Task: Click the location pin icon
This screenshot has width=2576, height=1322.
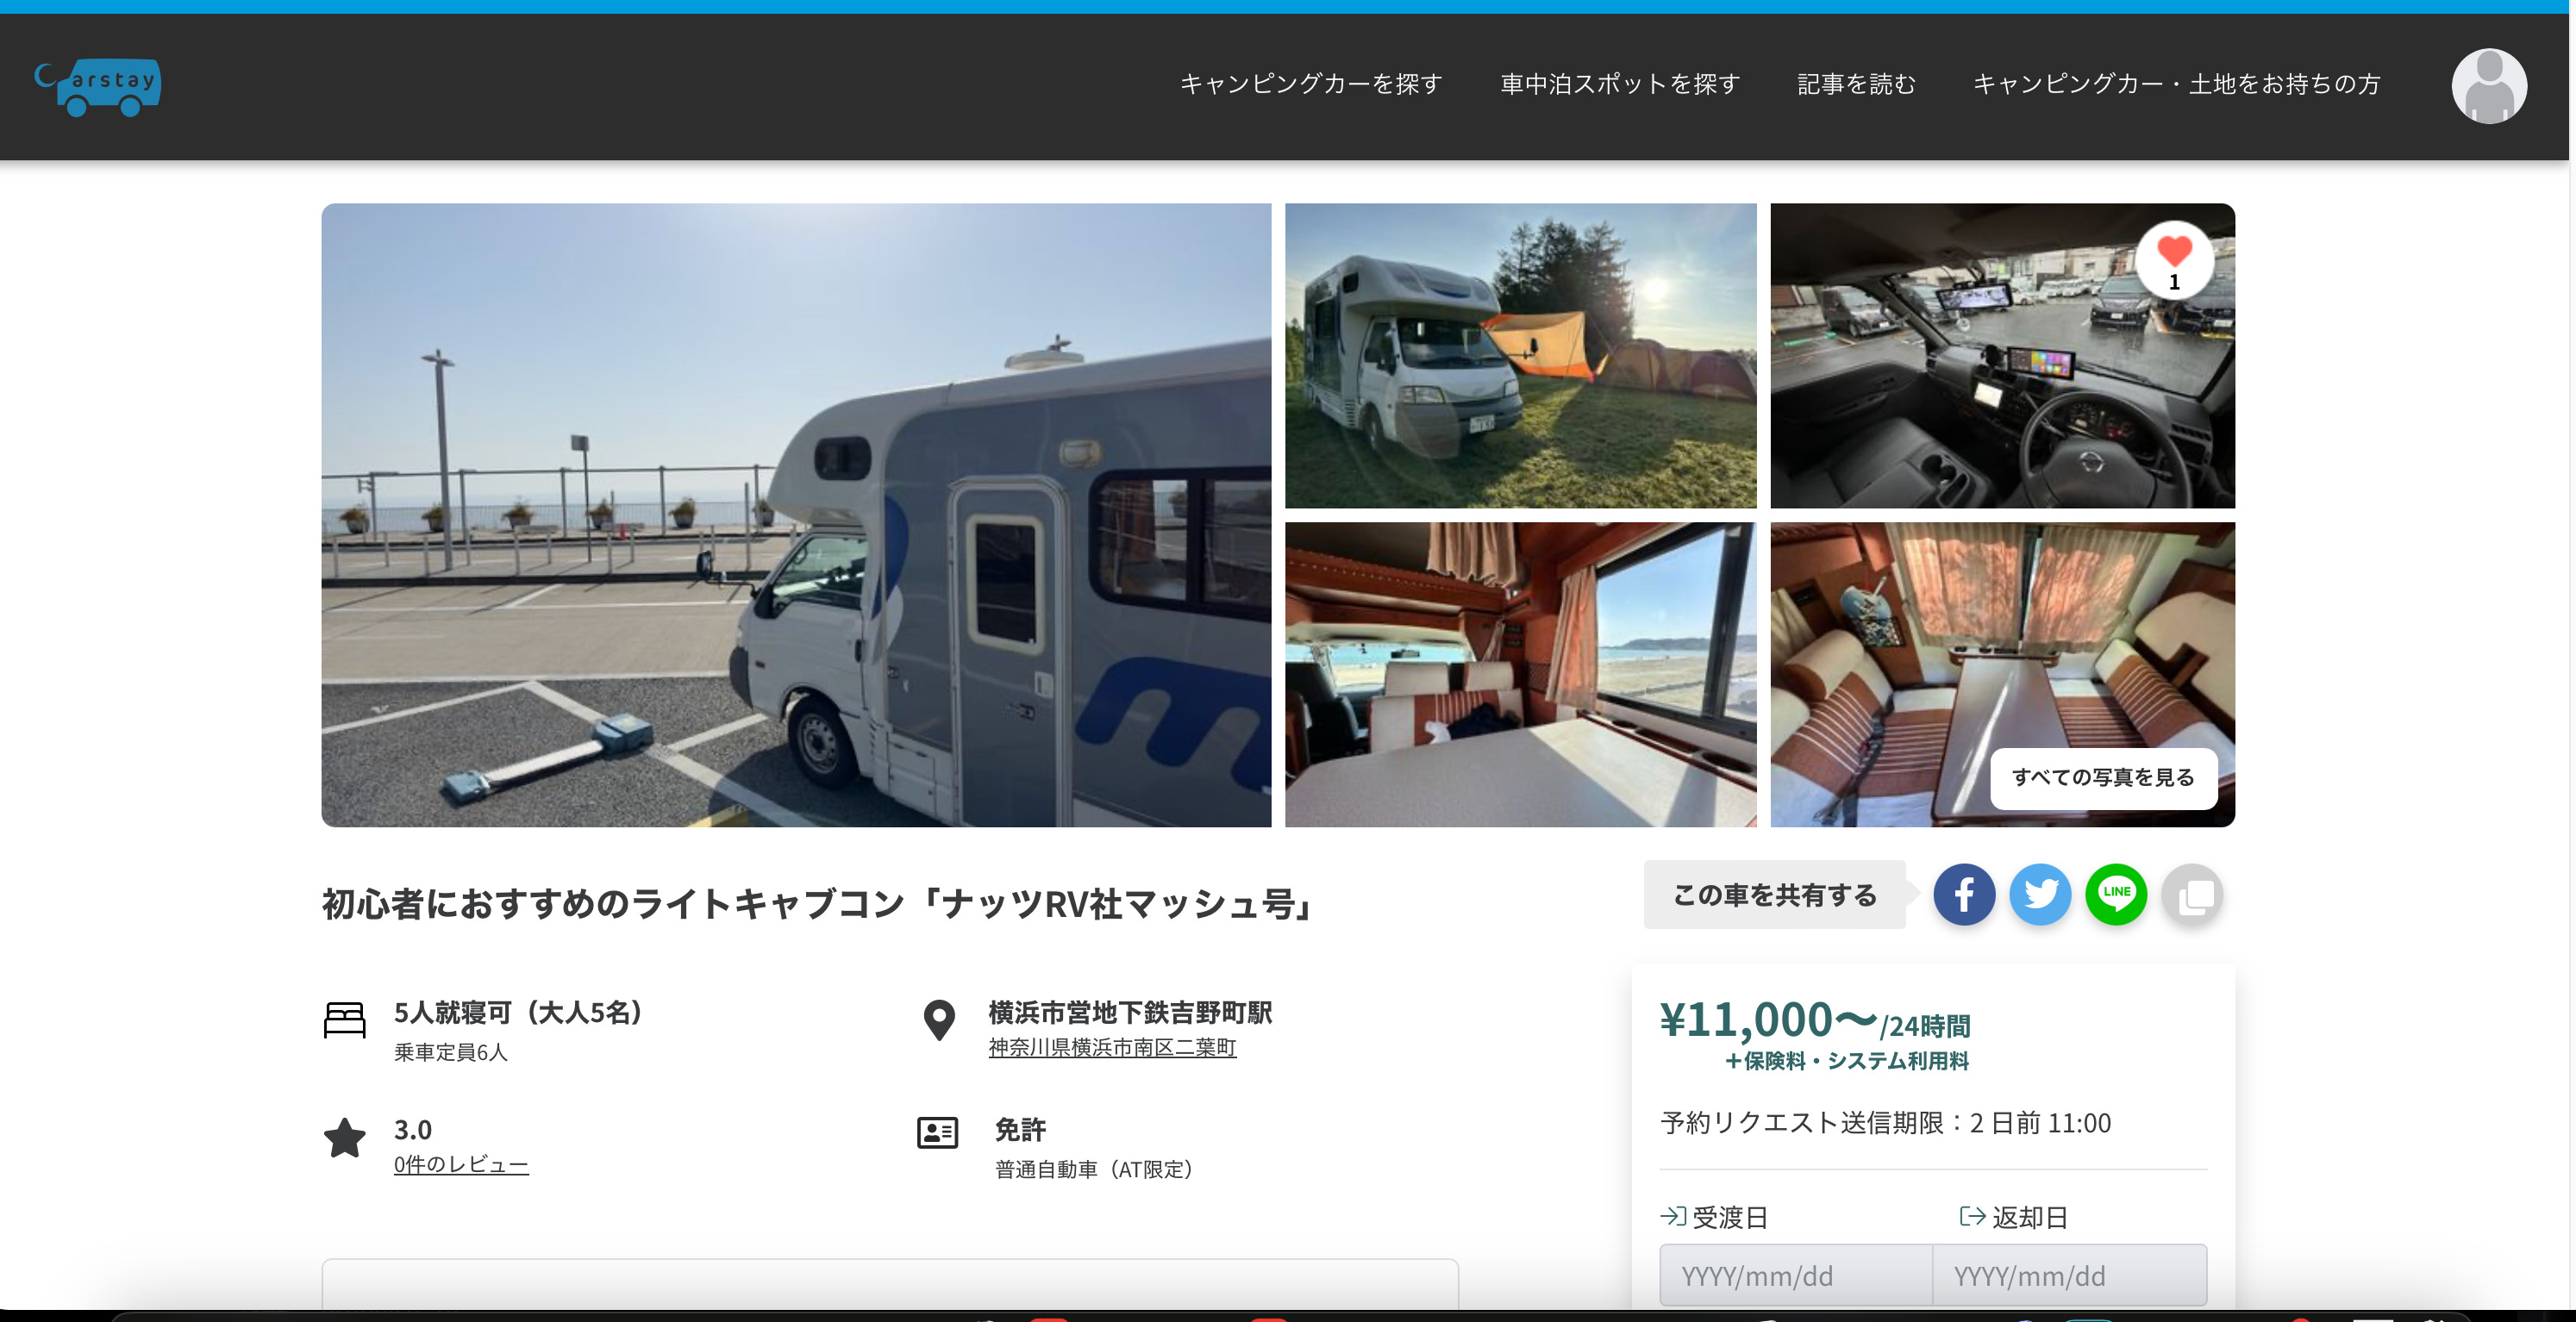Action: click(x=938, y=1020)
